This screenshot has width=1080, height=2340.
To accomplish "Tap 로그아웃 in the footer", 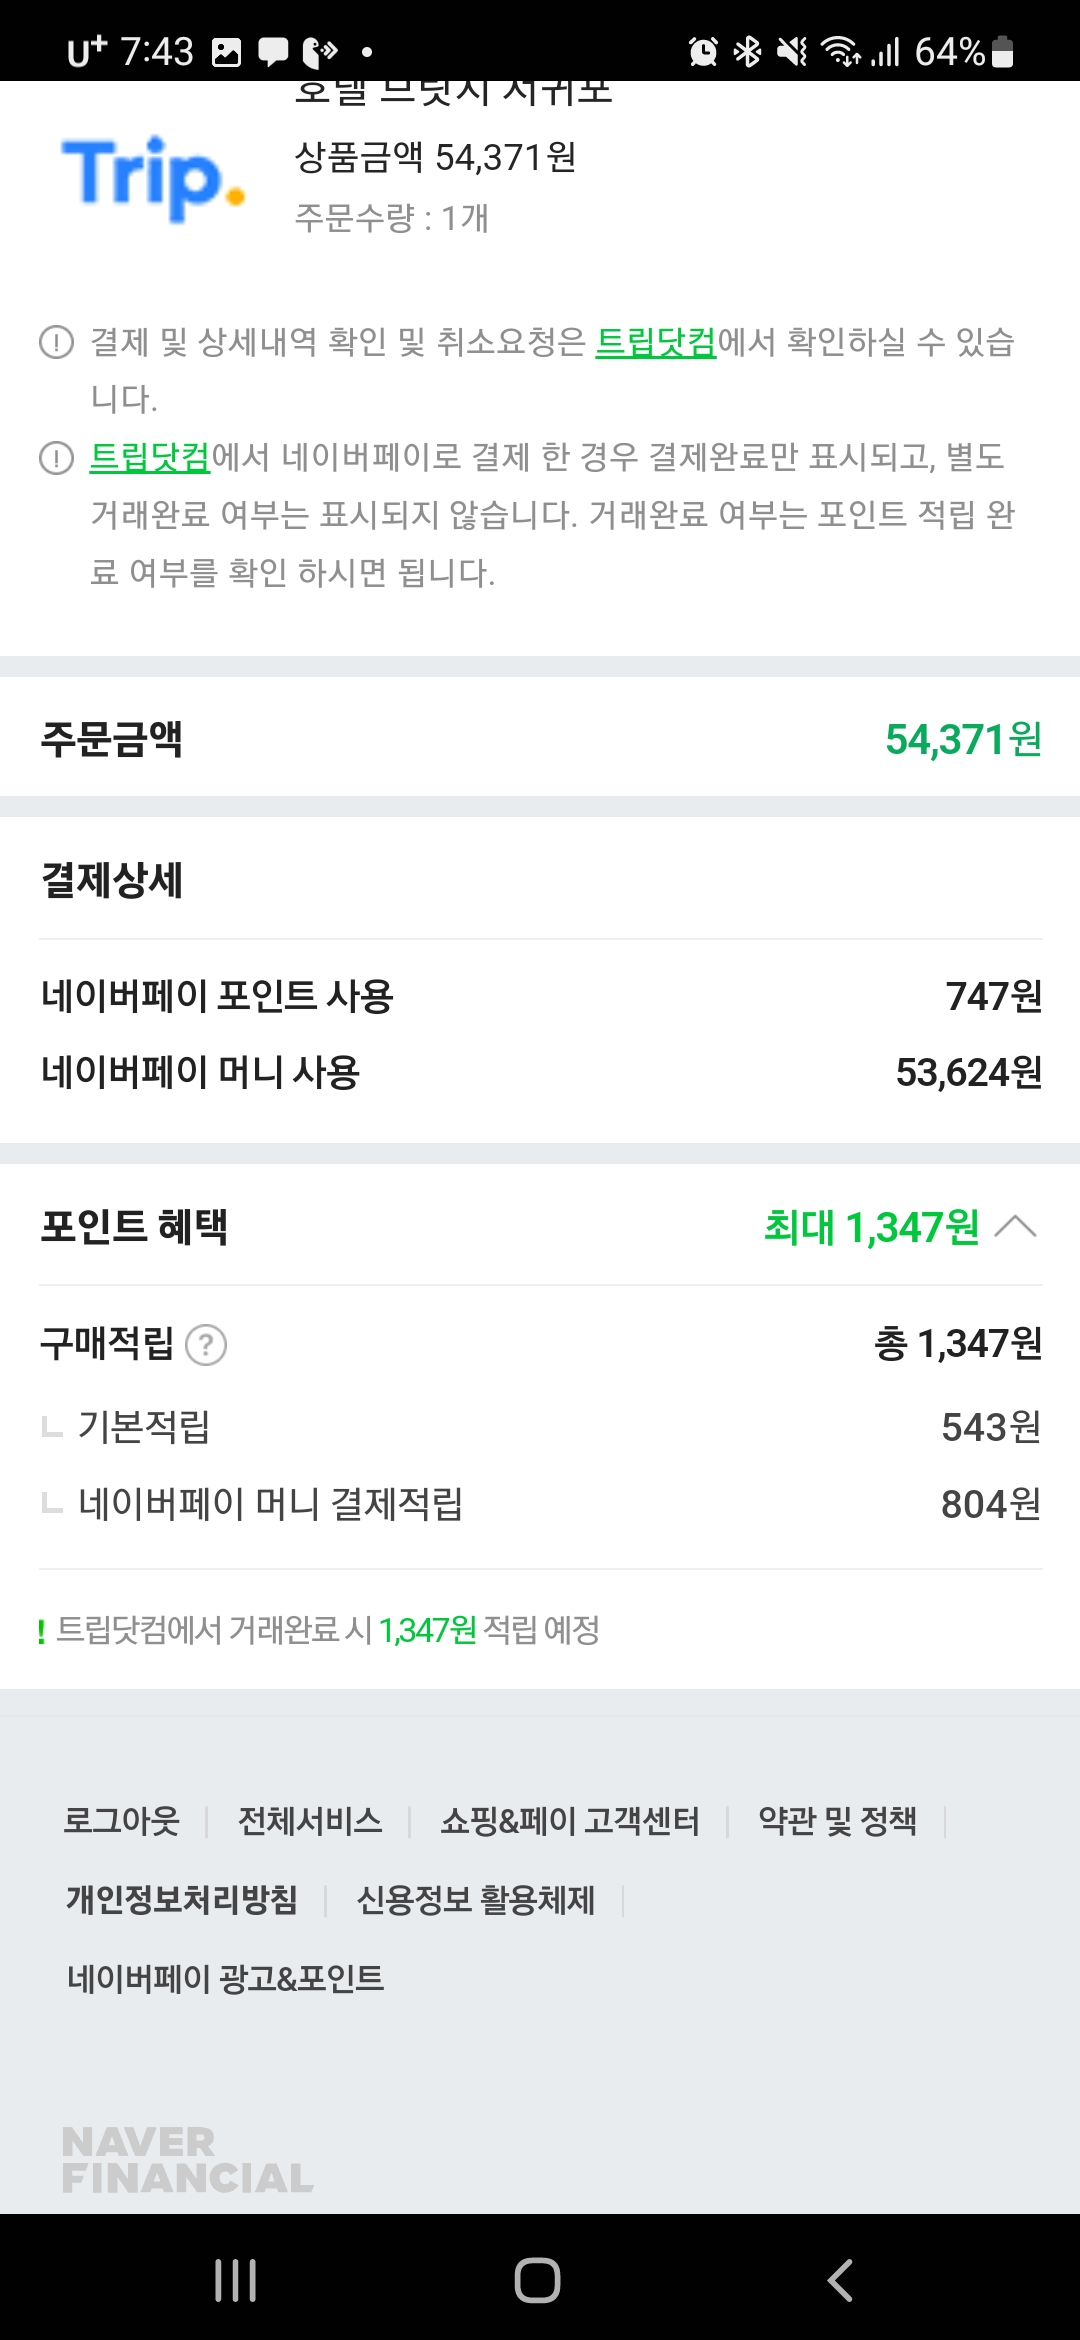I will (121, 1821).
